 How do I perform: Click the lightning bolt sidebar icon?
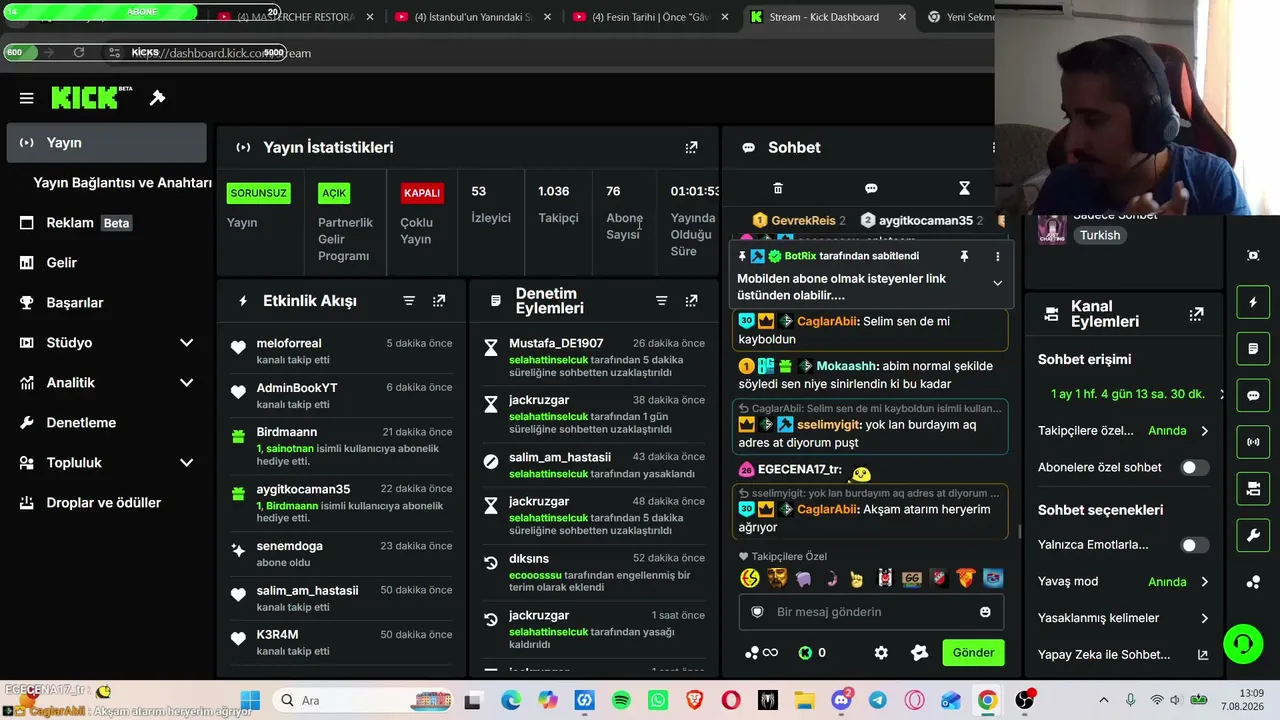click(x=1253, y=302)
